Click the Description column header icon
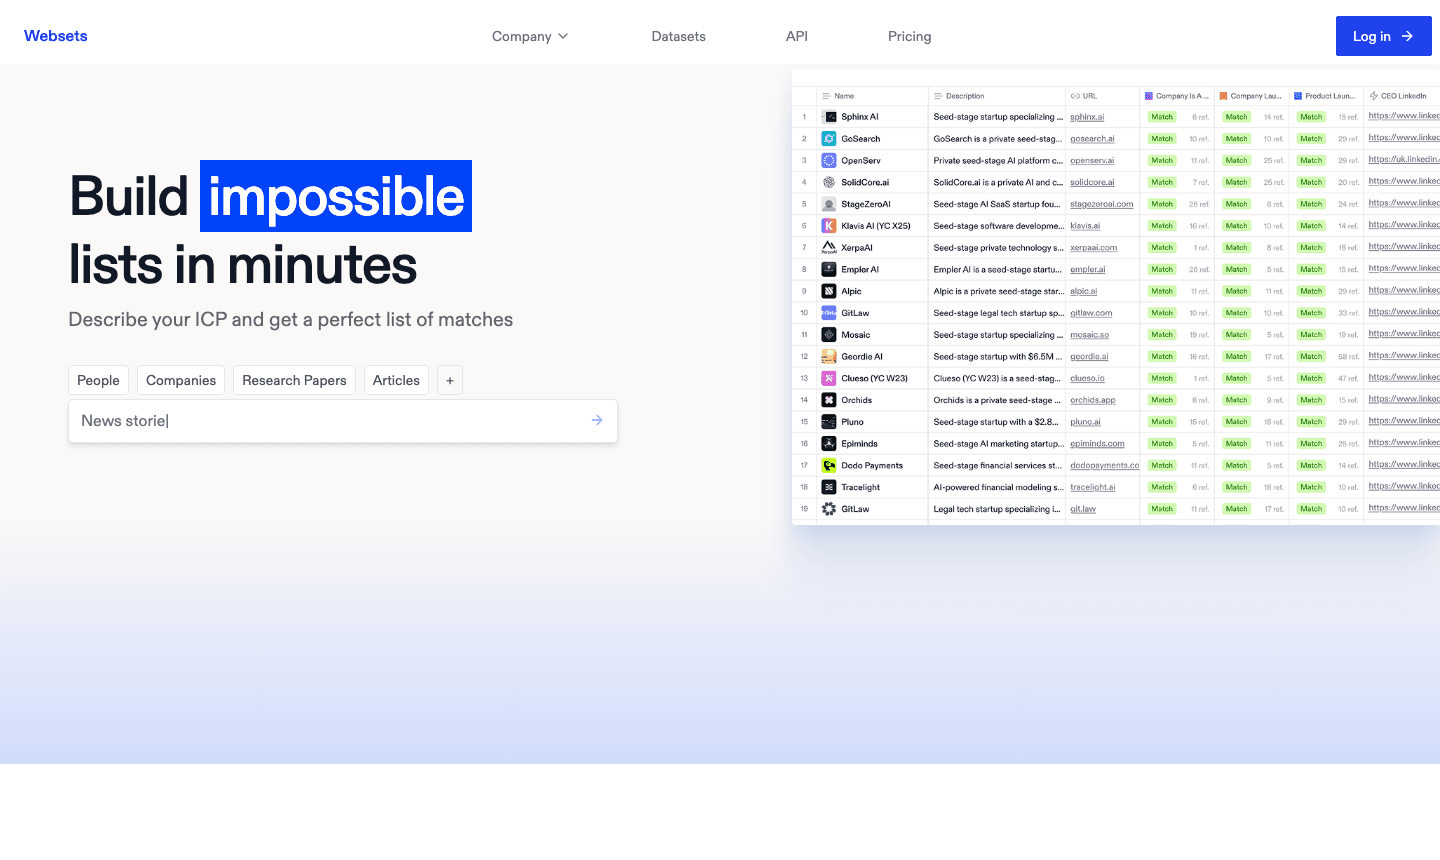 pos(939,96)
